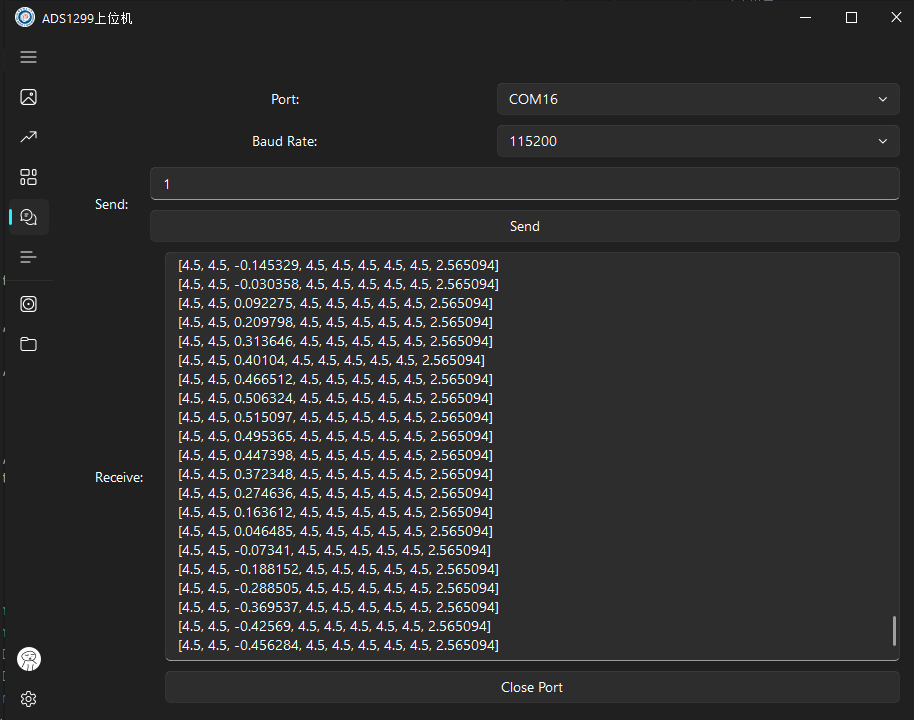Click the Baud Rate: label
Viewport: 914px width, 720px height.
pos(284,141)
